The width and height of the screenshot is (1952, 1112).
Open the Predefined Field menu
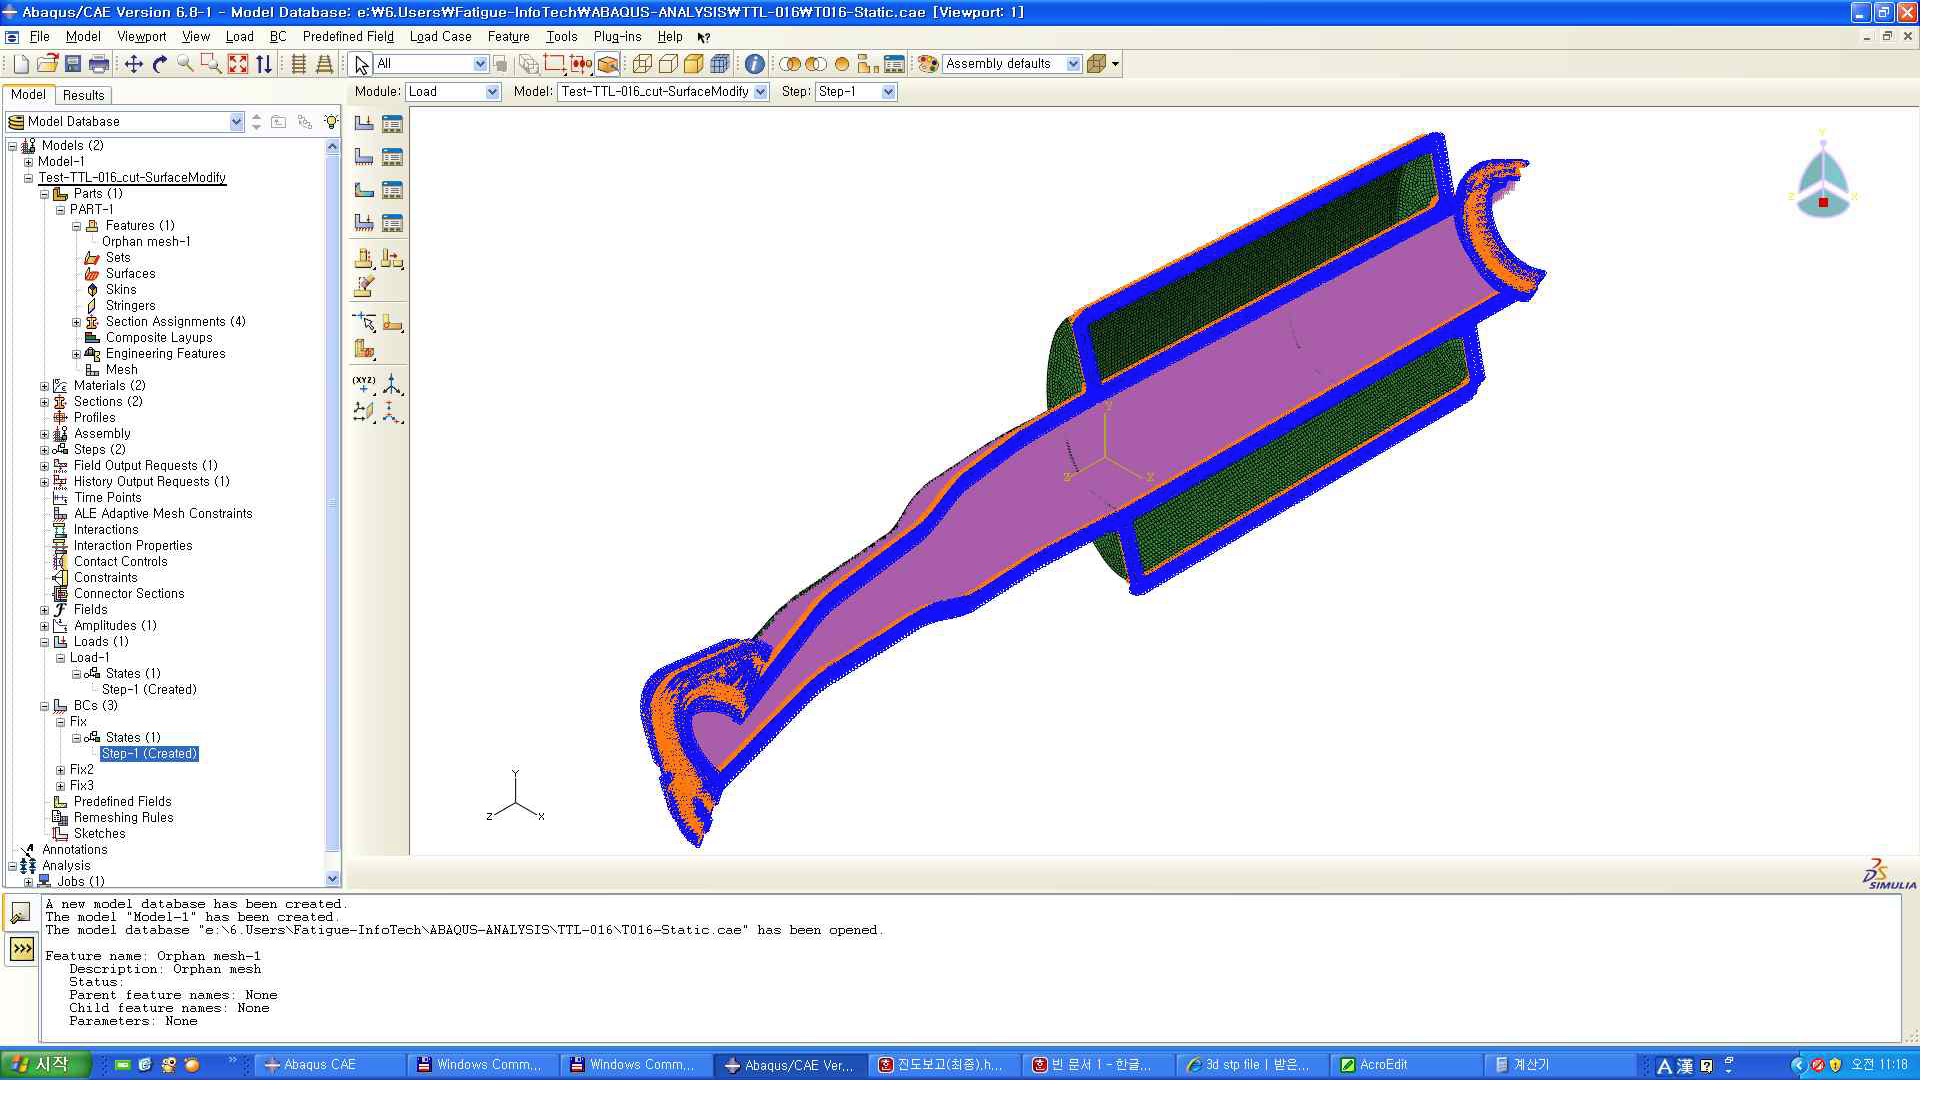(348, 37)
